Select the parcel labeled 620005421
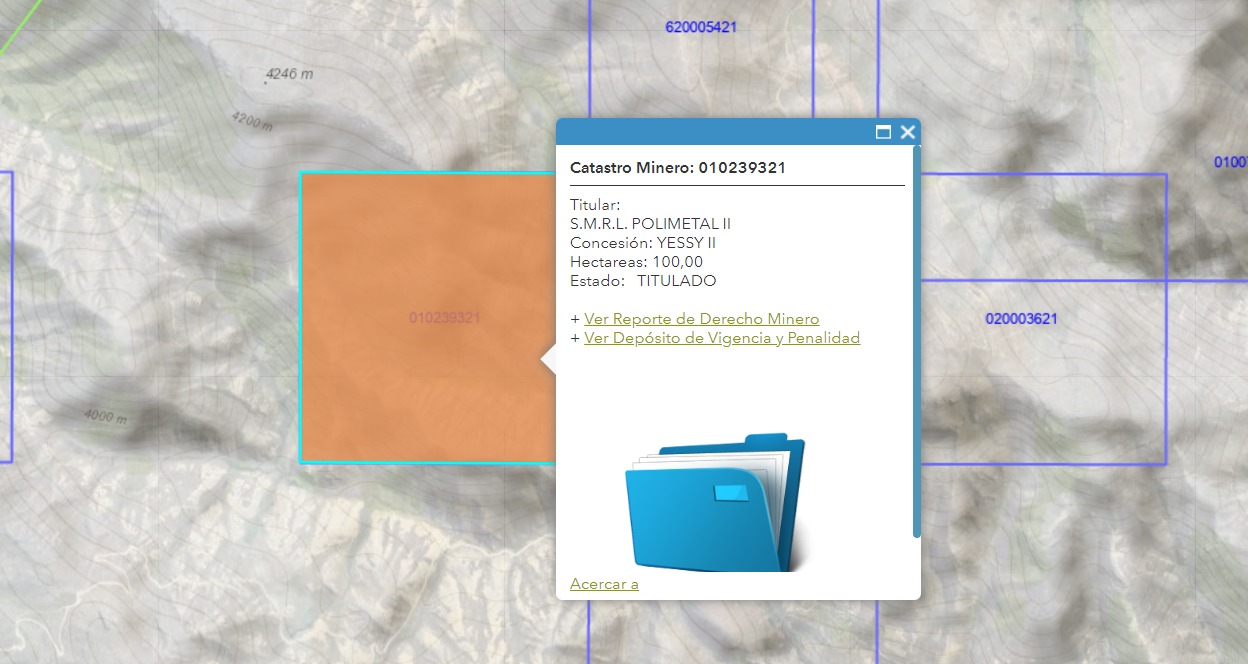Screen dimensions: 1248x664 701,27
